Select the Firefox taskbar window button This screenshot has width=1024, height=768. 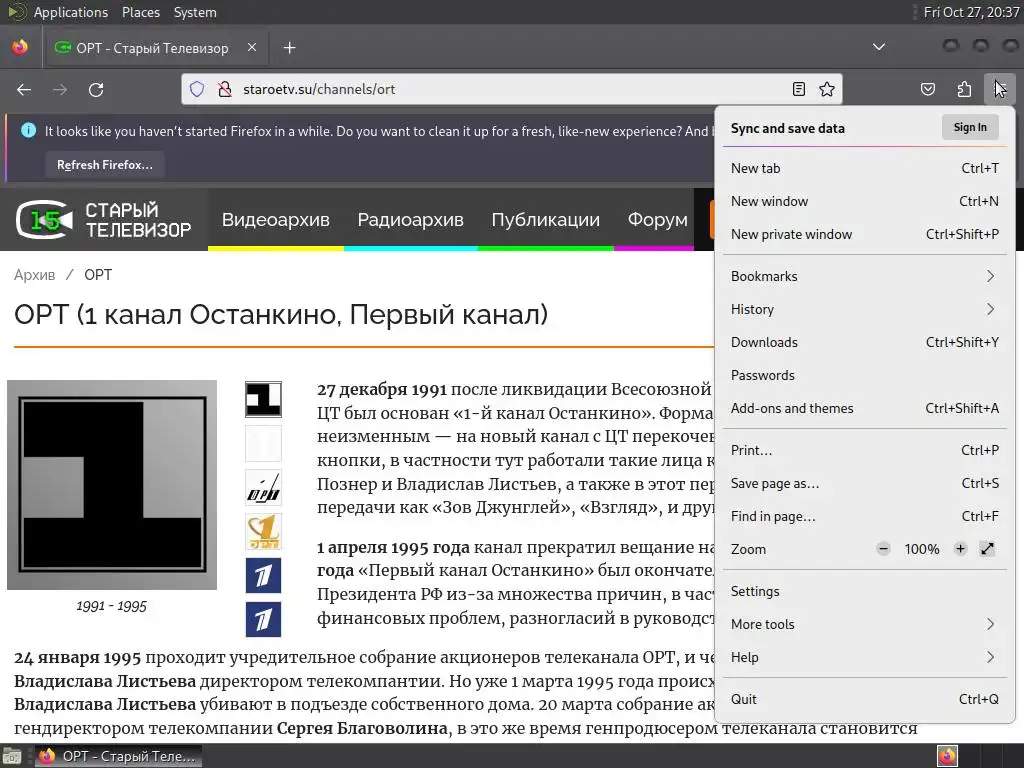pos(118,756)
